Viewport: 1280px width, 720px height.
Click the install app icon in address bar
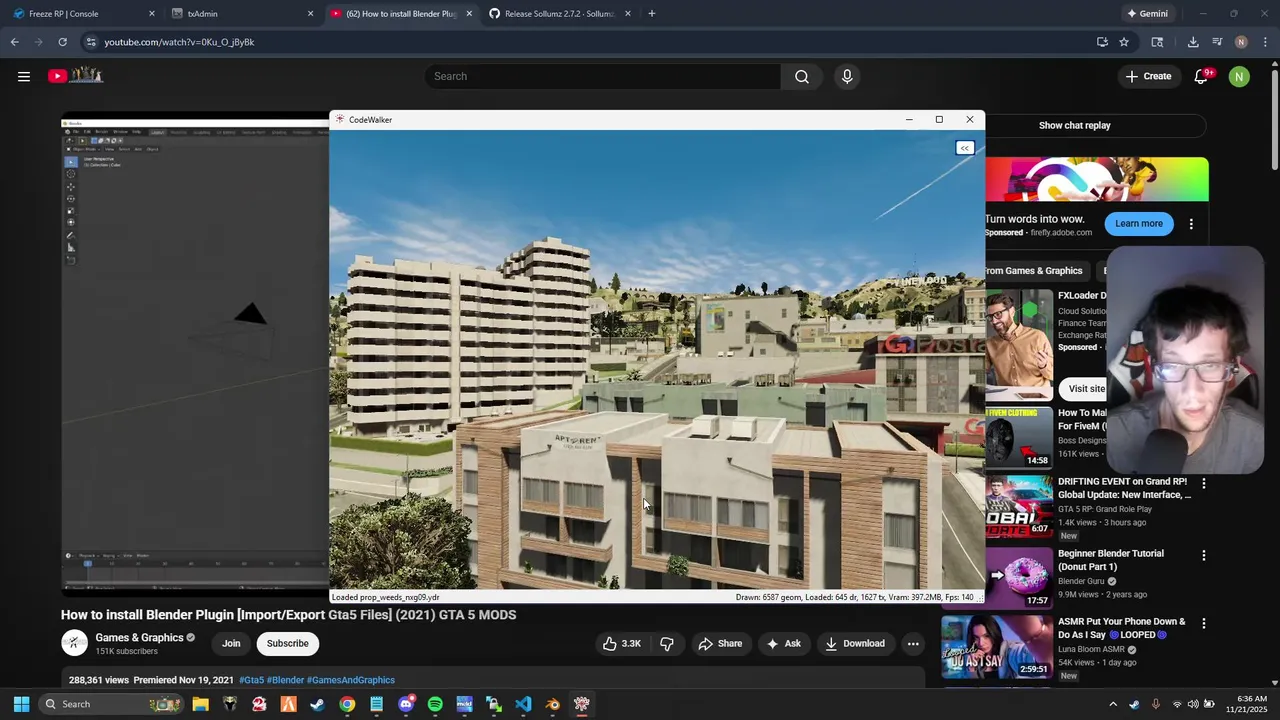[x=1102, y=42]
